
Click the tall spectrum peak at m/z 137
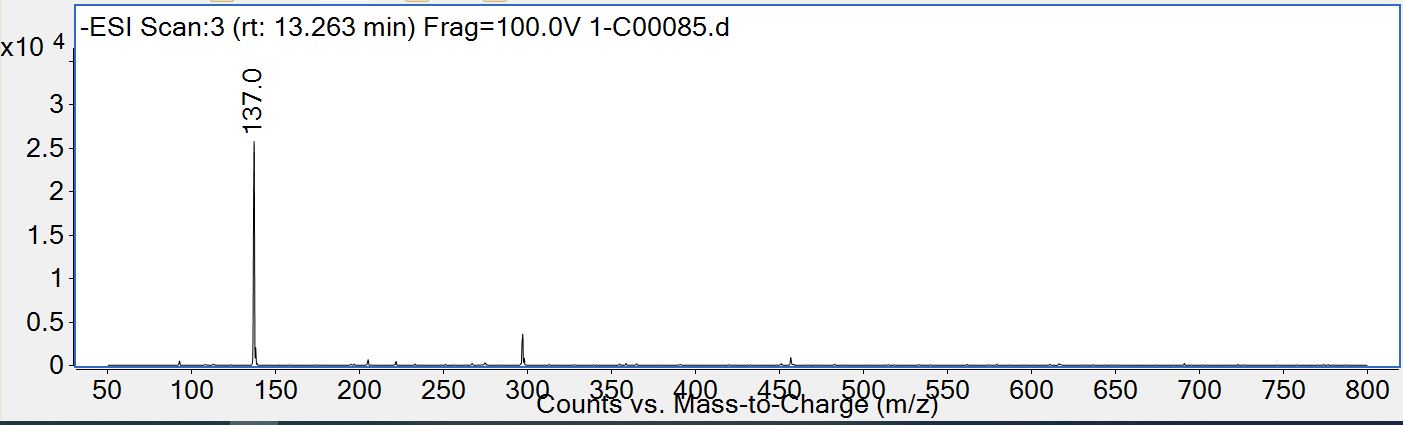[254, 254]
